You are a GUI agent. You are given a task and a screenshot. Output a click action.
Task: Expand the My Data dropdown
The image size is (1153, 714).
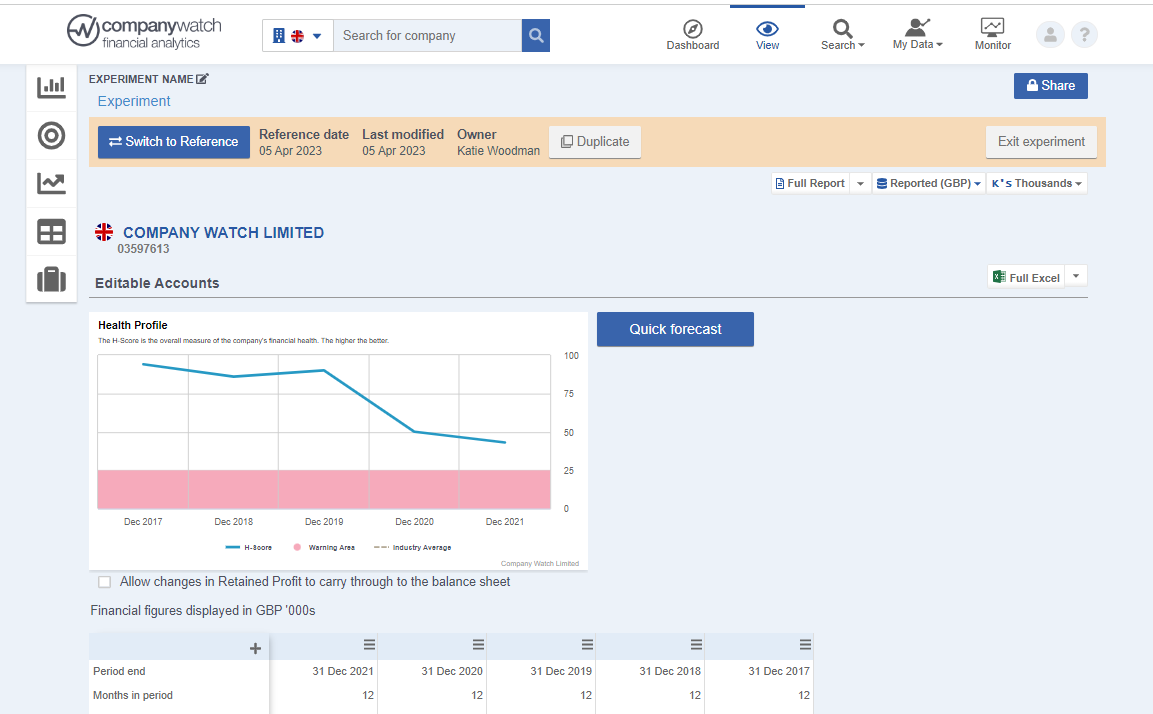coord(917,35)
